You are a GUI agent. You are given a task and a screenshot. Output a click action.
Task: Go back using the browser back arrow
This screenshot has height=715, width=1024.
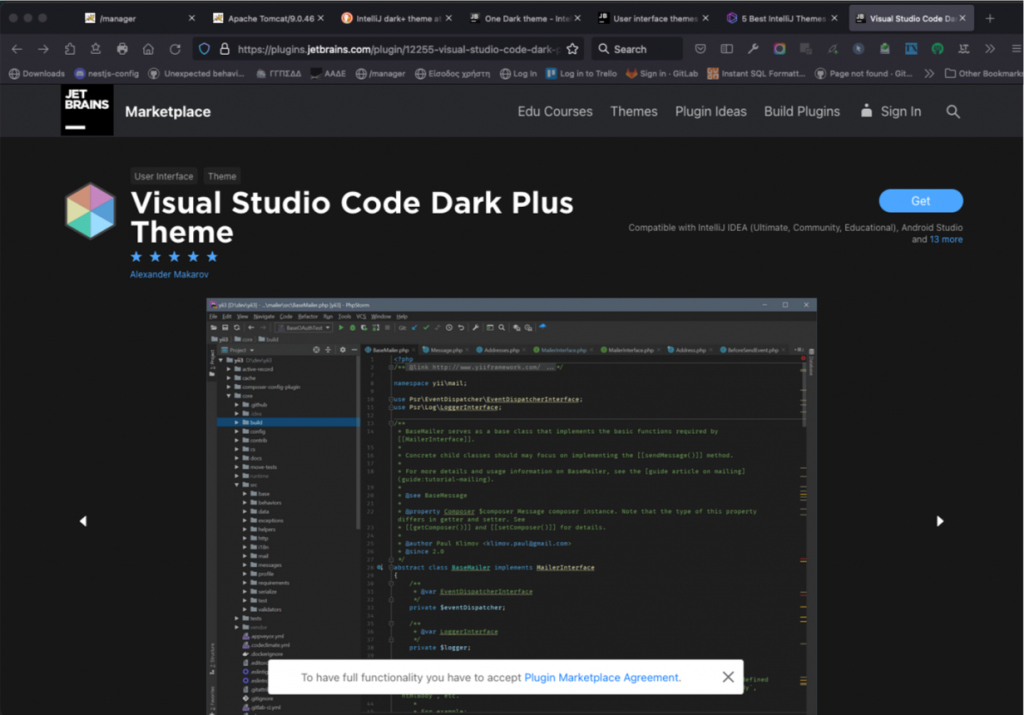click(x=17, y=49)
